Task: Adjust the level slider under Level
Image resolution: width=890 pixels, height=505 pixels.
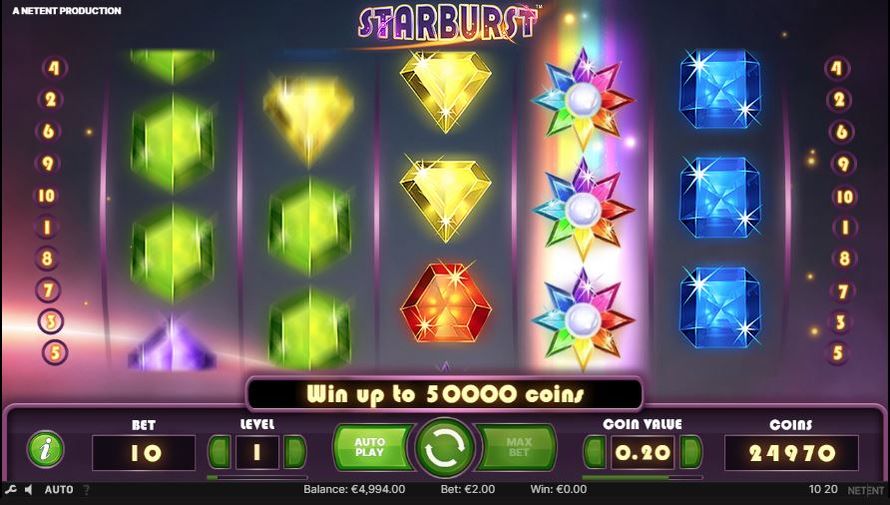Action: [257, 478]
